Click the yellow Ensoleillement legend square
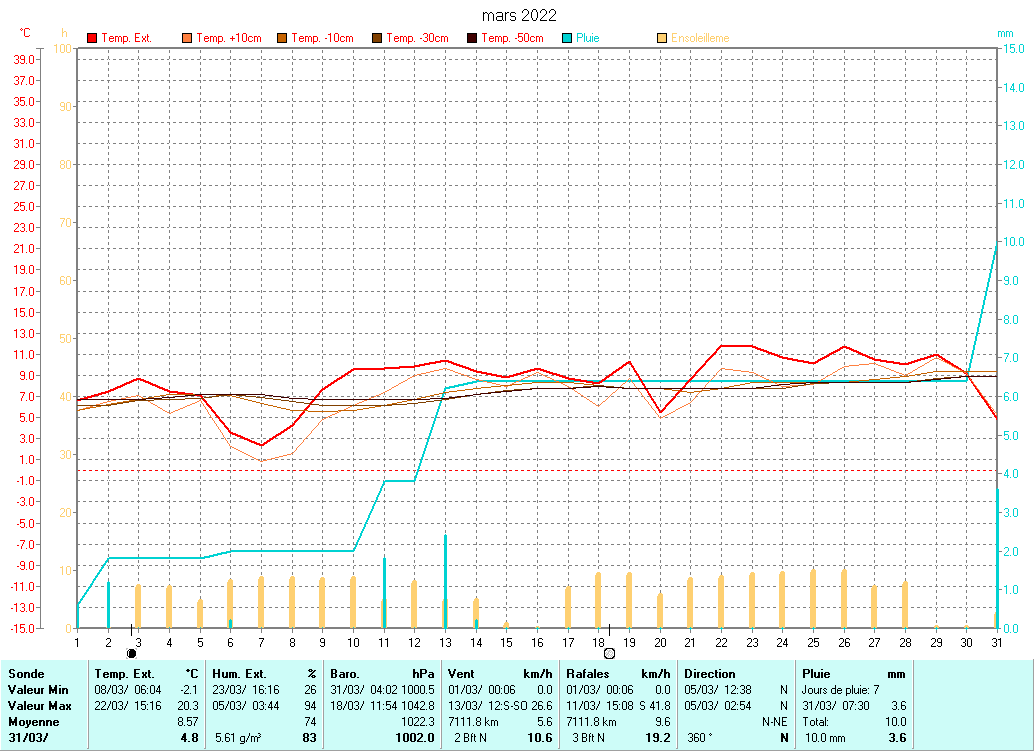 point(662,38)
